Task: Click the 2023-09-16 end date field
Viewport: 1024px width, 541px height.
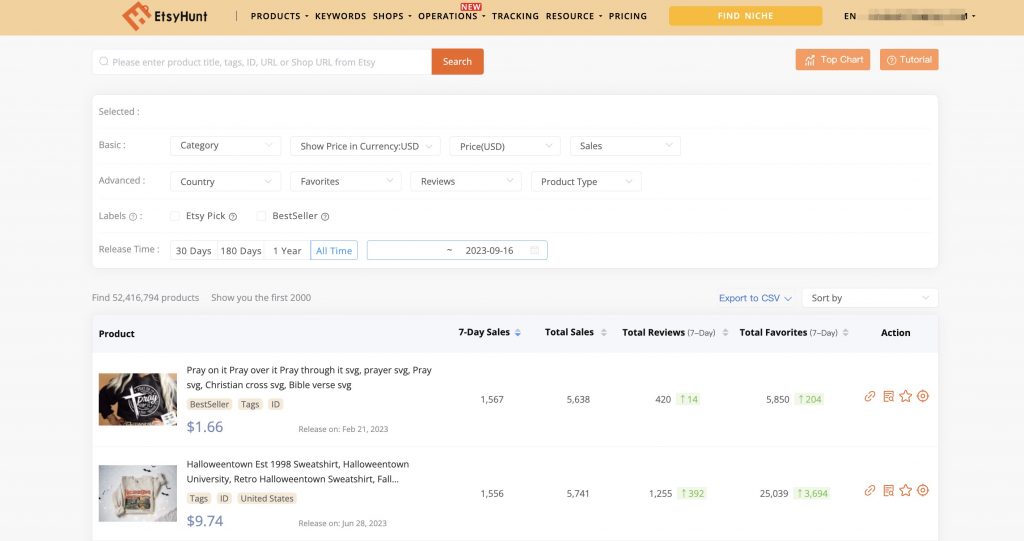Action: click(489, 250)
